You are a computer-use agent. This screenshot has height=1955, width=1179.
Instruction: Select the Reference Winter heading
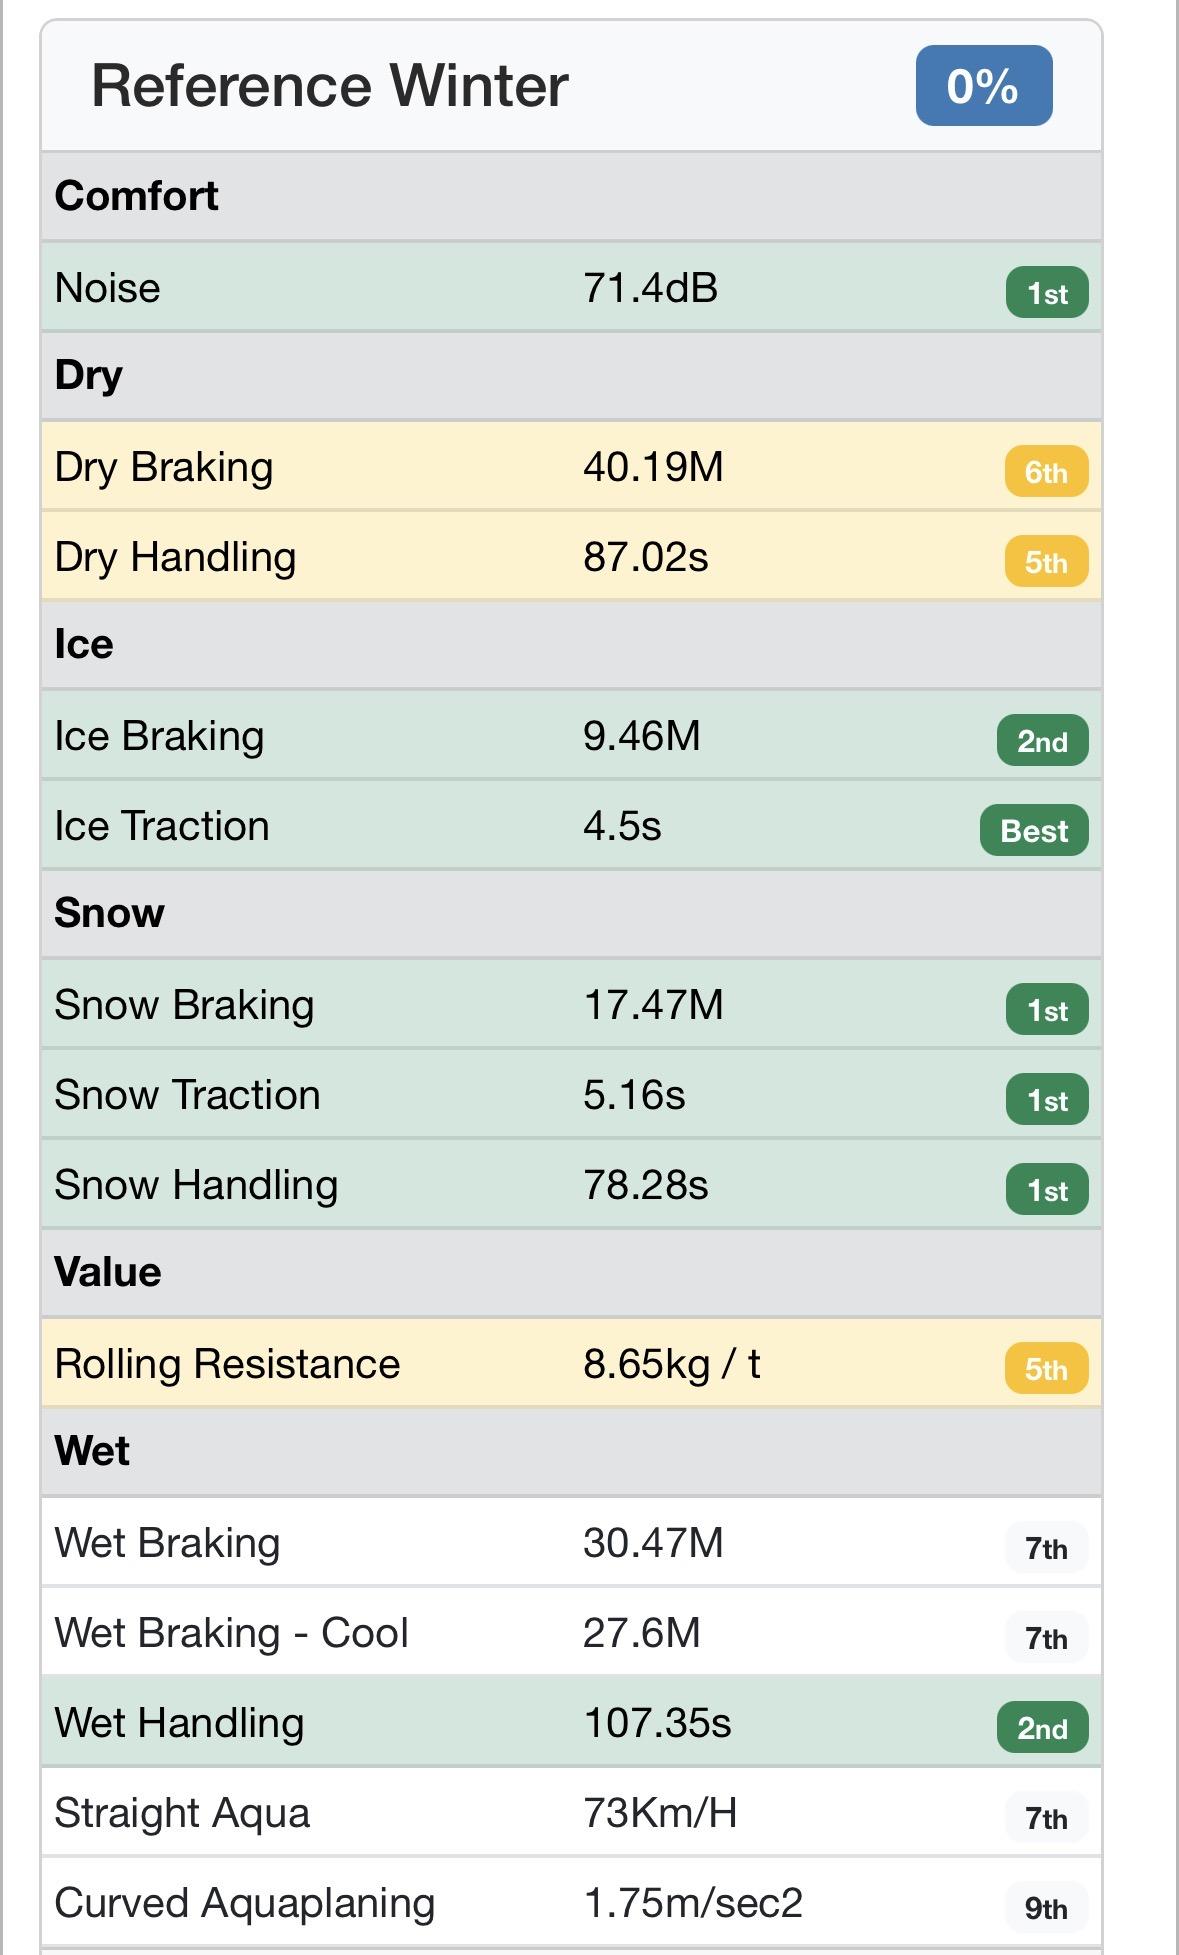(x=329, y=86)
